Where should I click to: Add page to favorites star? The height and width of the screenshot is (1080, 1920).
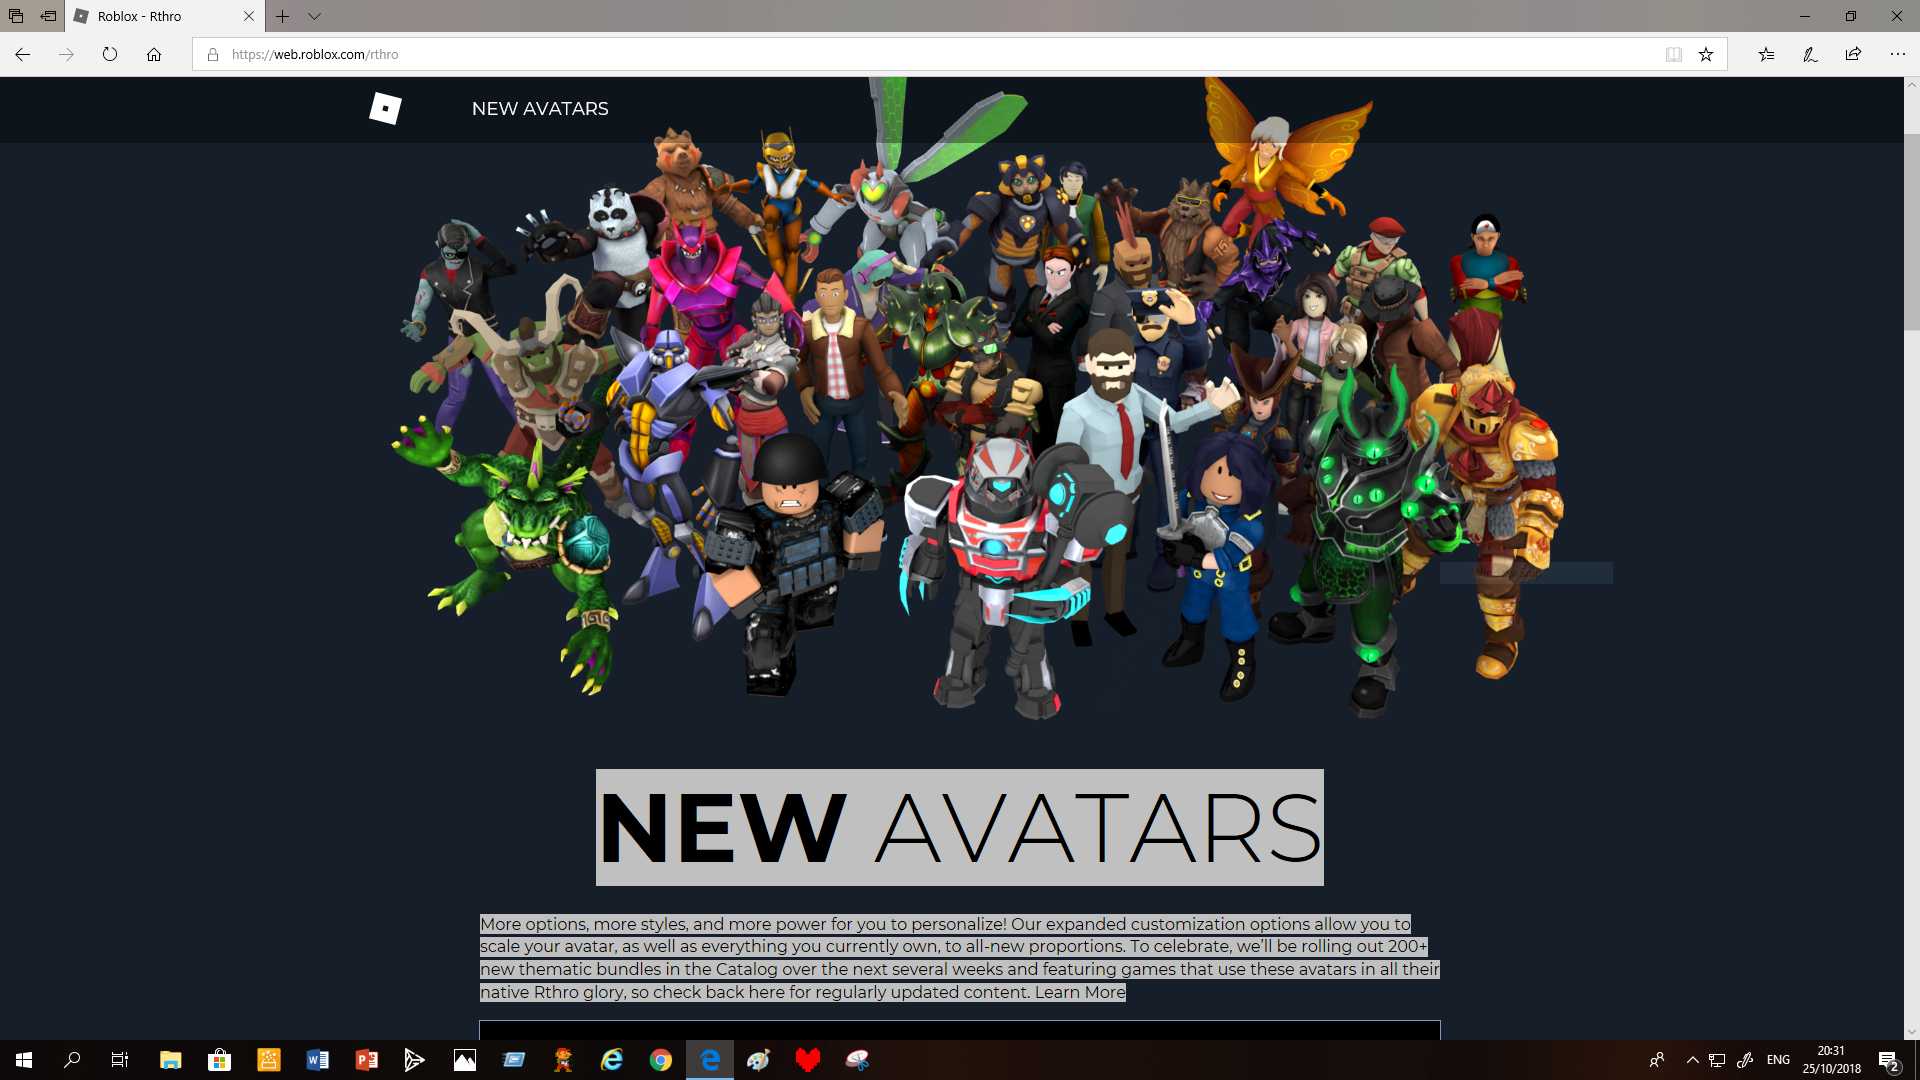[1706, 54]
